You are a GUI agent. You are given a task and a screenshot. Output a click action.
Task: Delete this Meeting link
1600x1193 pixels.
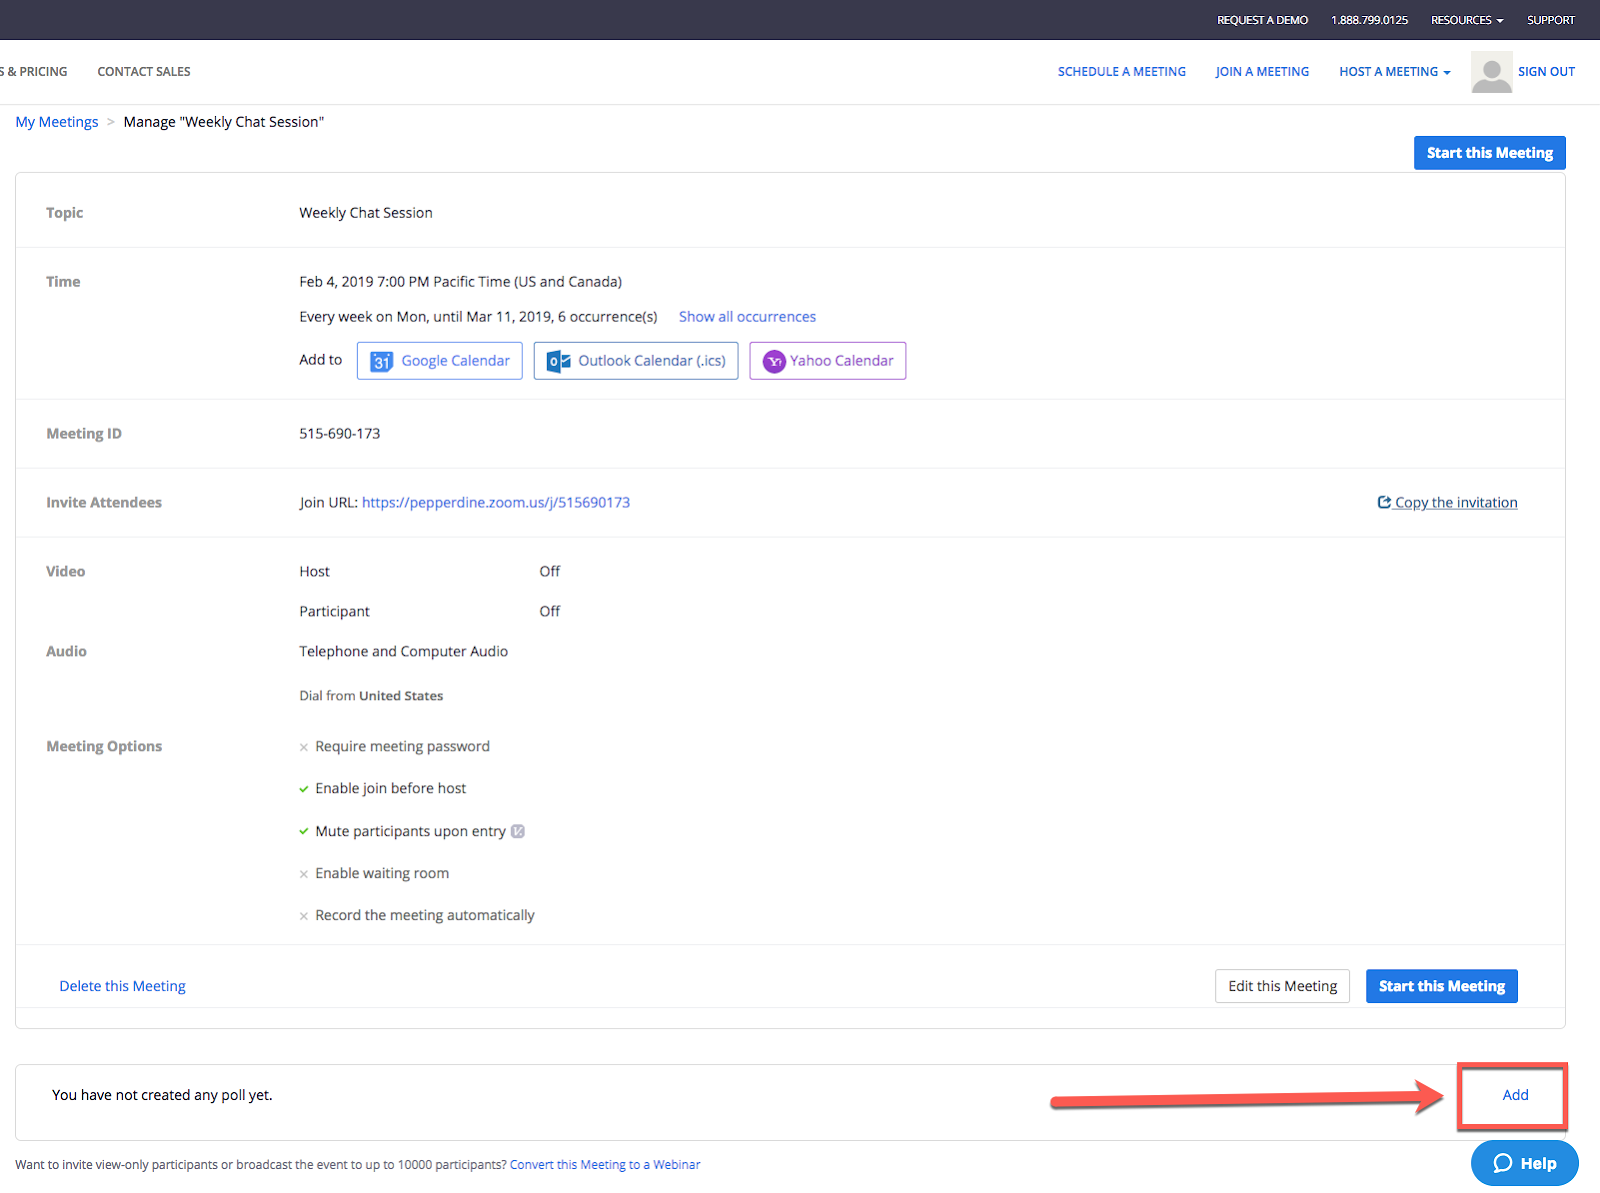(x=122, y=986)
